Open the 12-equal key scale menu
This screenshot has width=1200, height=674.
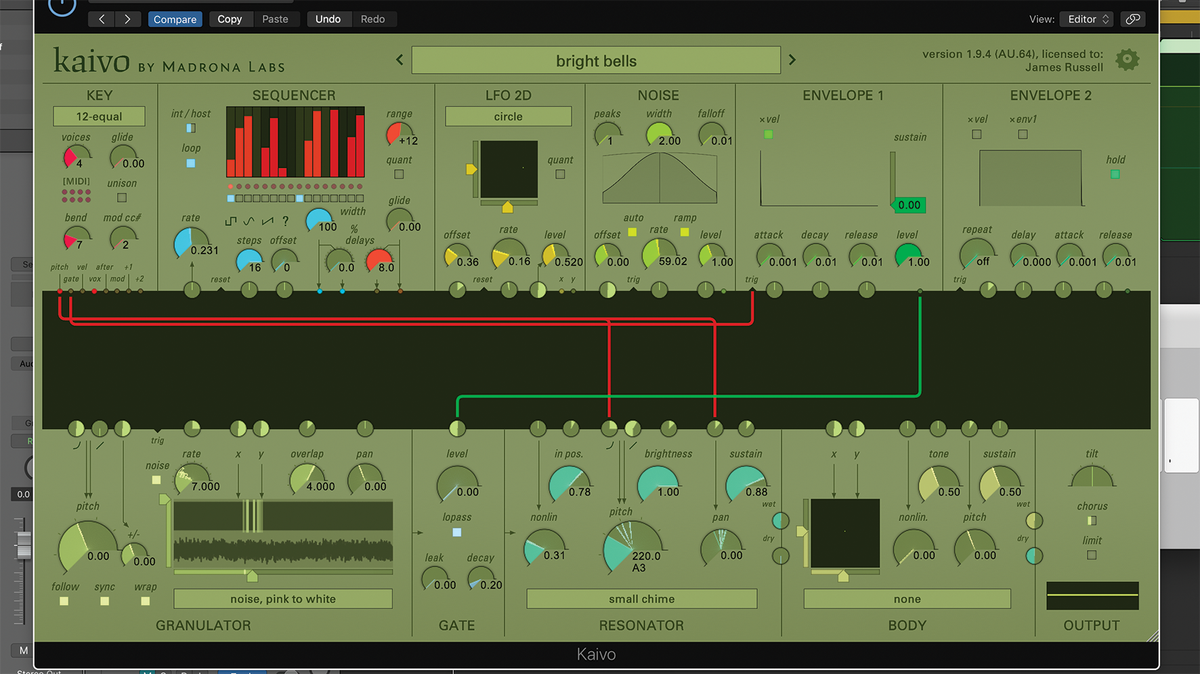(x=97, y=116)
